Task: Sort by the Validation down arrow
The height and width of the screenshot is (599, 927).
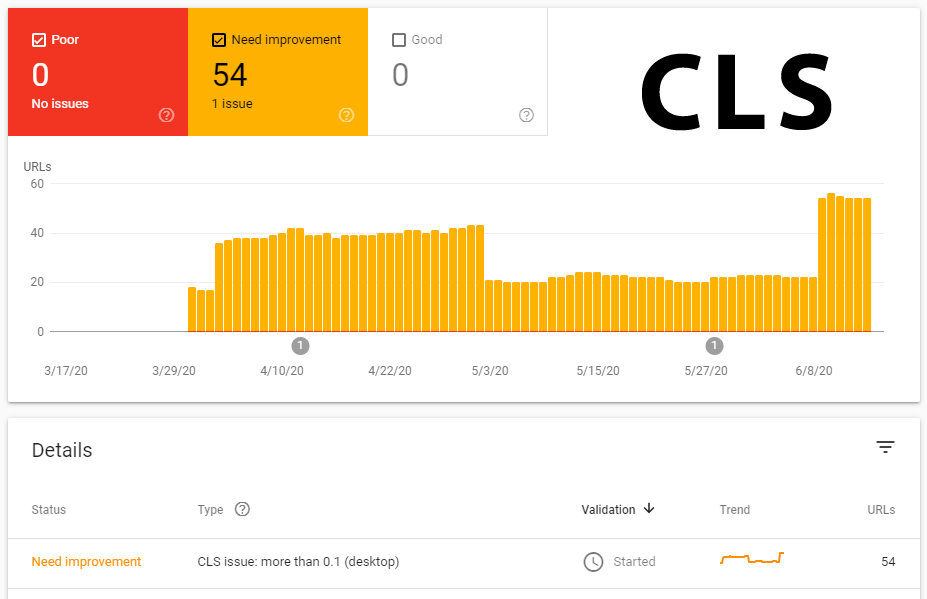Action: tap(649, 509)
